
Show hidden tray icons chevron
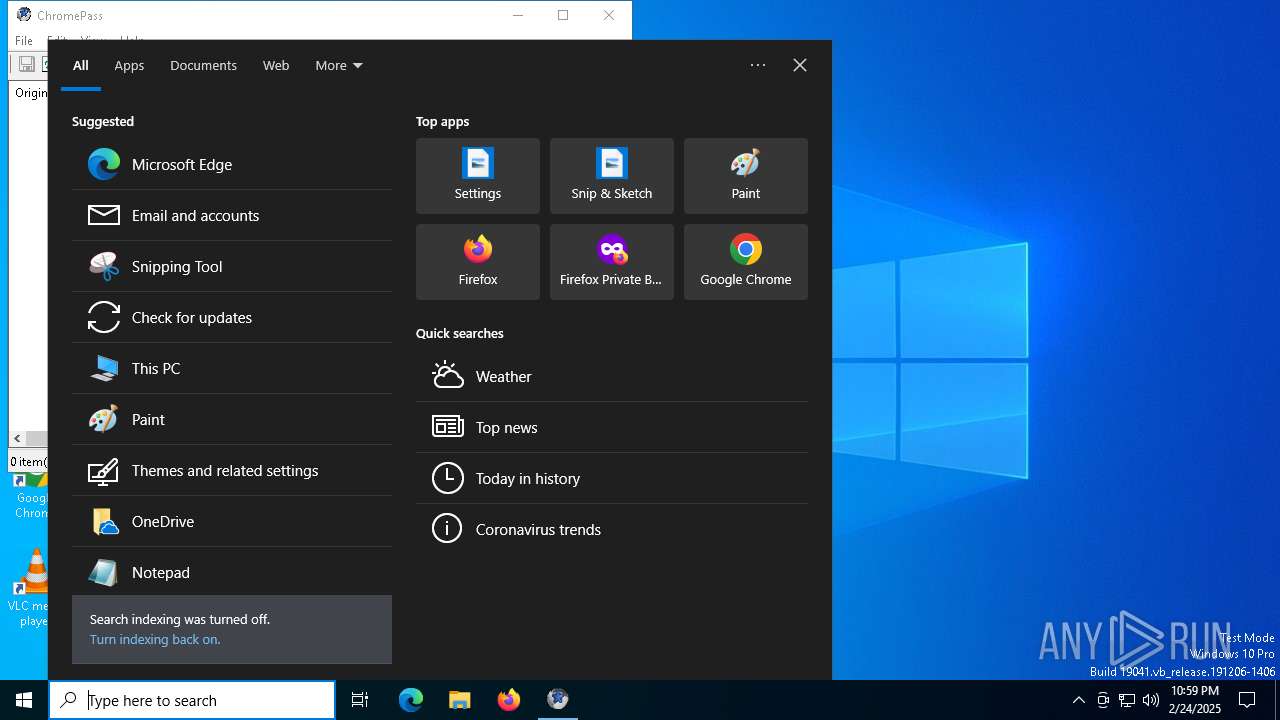1079,700
